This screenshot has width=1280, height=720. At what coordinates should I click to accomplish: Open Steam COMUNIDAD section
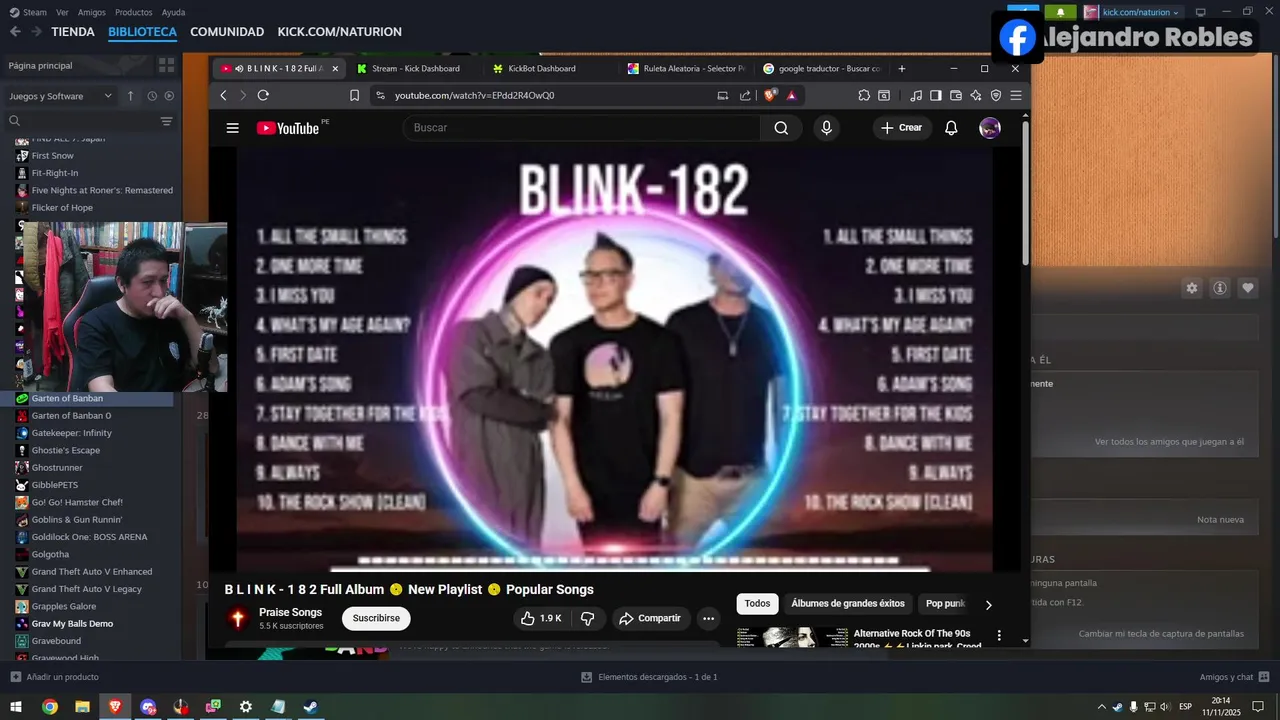227,32
